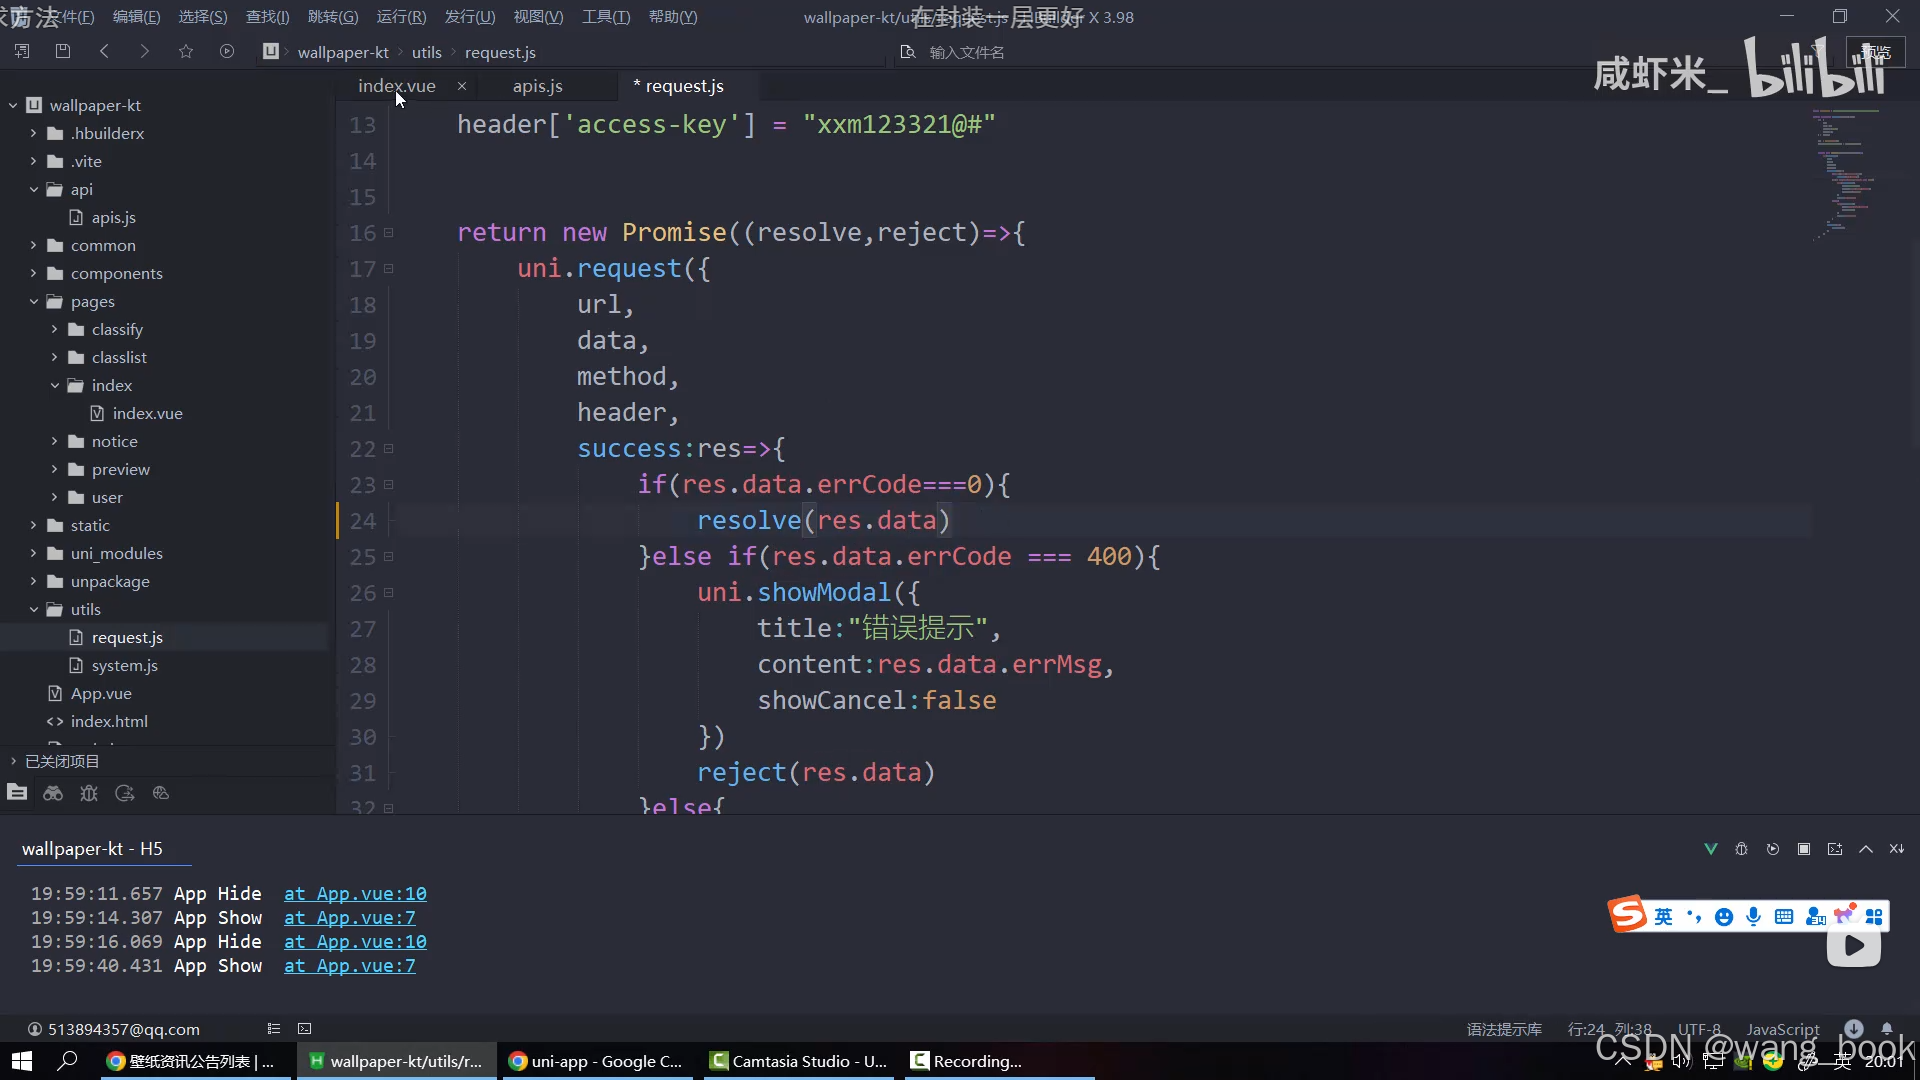Click the App.vue:10 link in first log
The image size is (1920, 1080).
pyautogui.click(x=355, y=893)
